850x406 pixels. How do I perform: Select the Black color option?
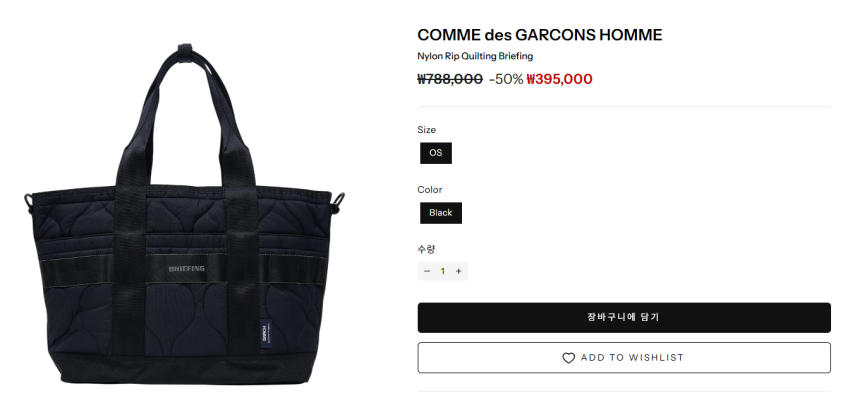pyautogui.click(x=441, y=212)
